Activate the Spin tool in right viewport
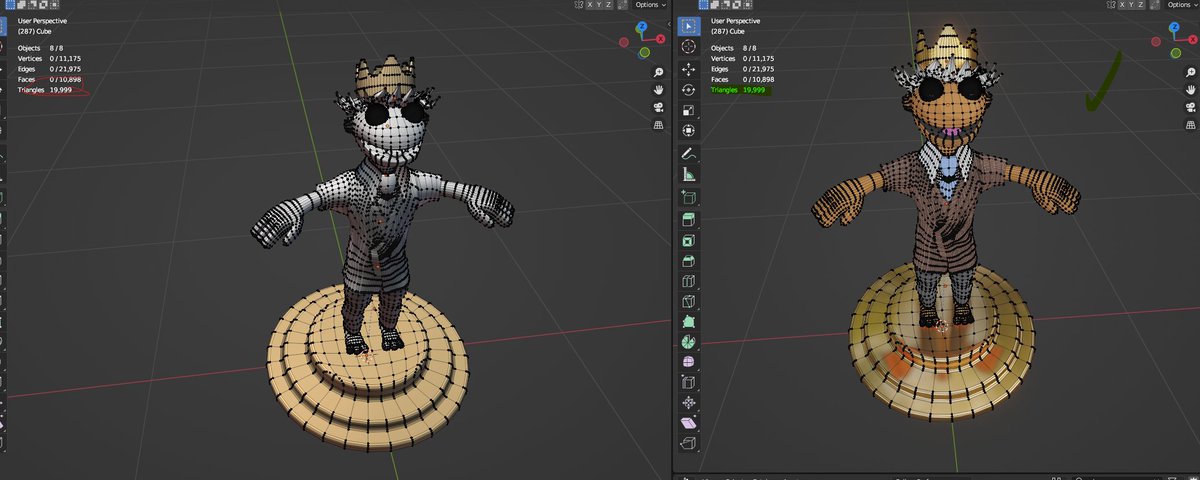Image resolution: width=1200 pixels, height=480 pixels. (688, 341)
